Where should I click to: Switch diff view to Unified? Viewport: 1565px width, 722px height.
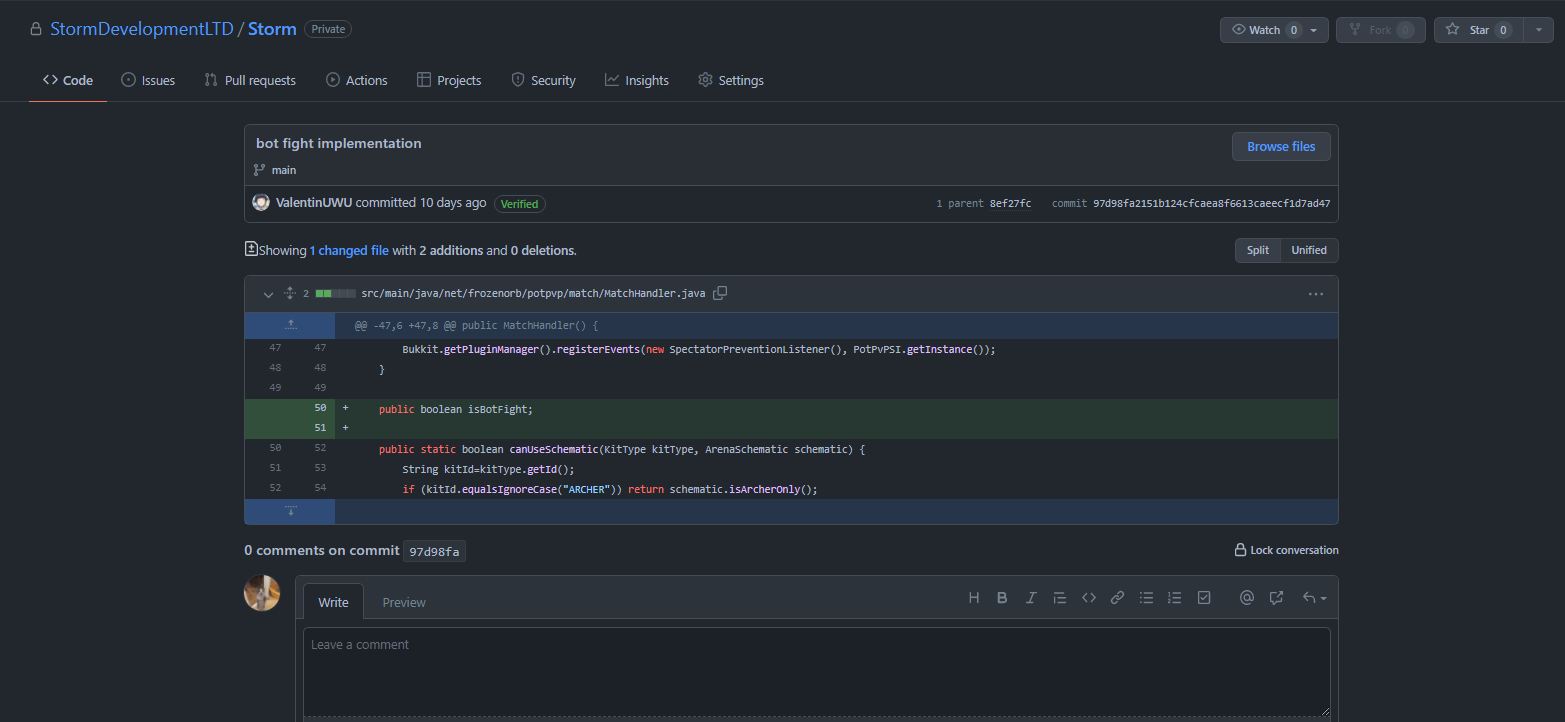point(1308,250)
